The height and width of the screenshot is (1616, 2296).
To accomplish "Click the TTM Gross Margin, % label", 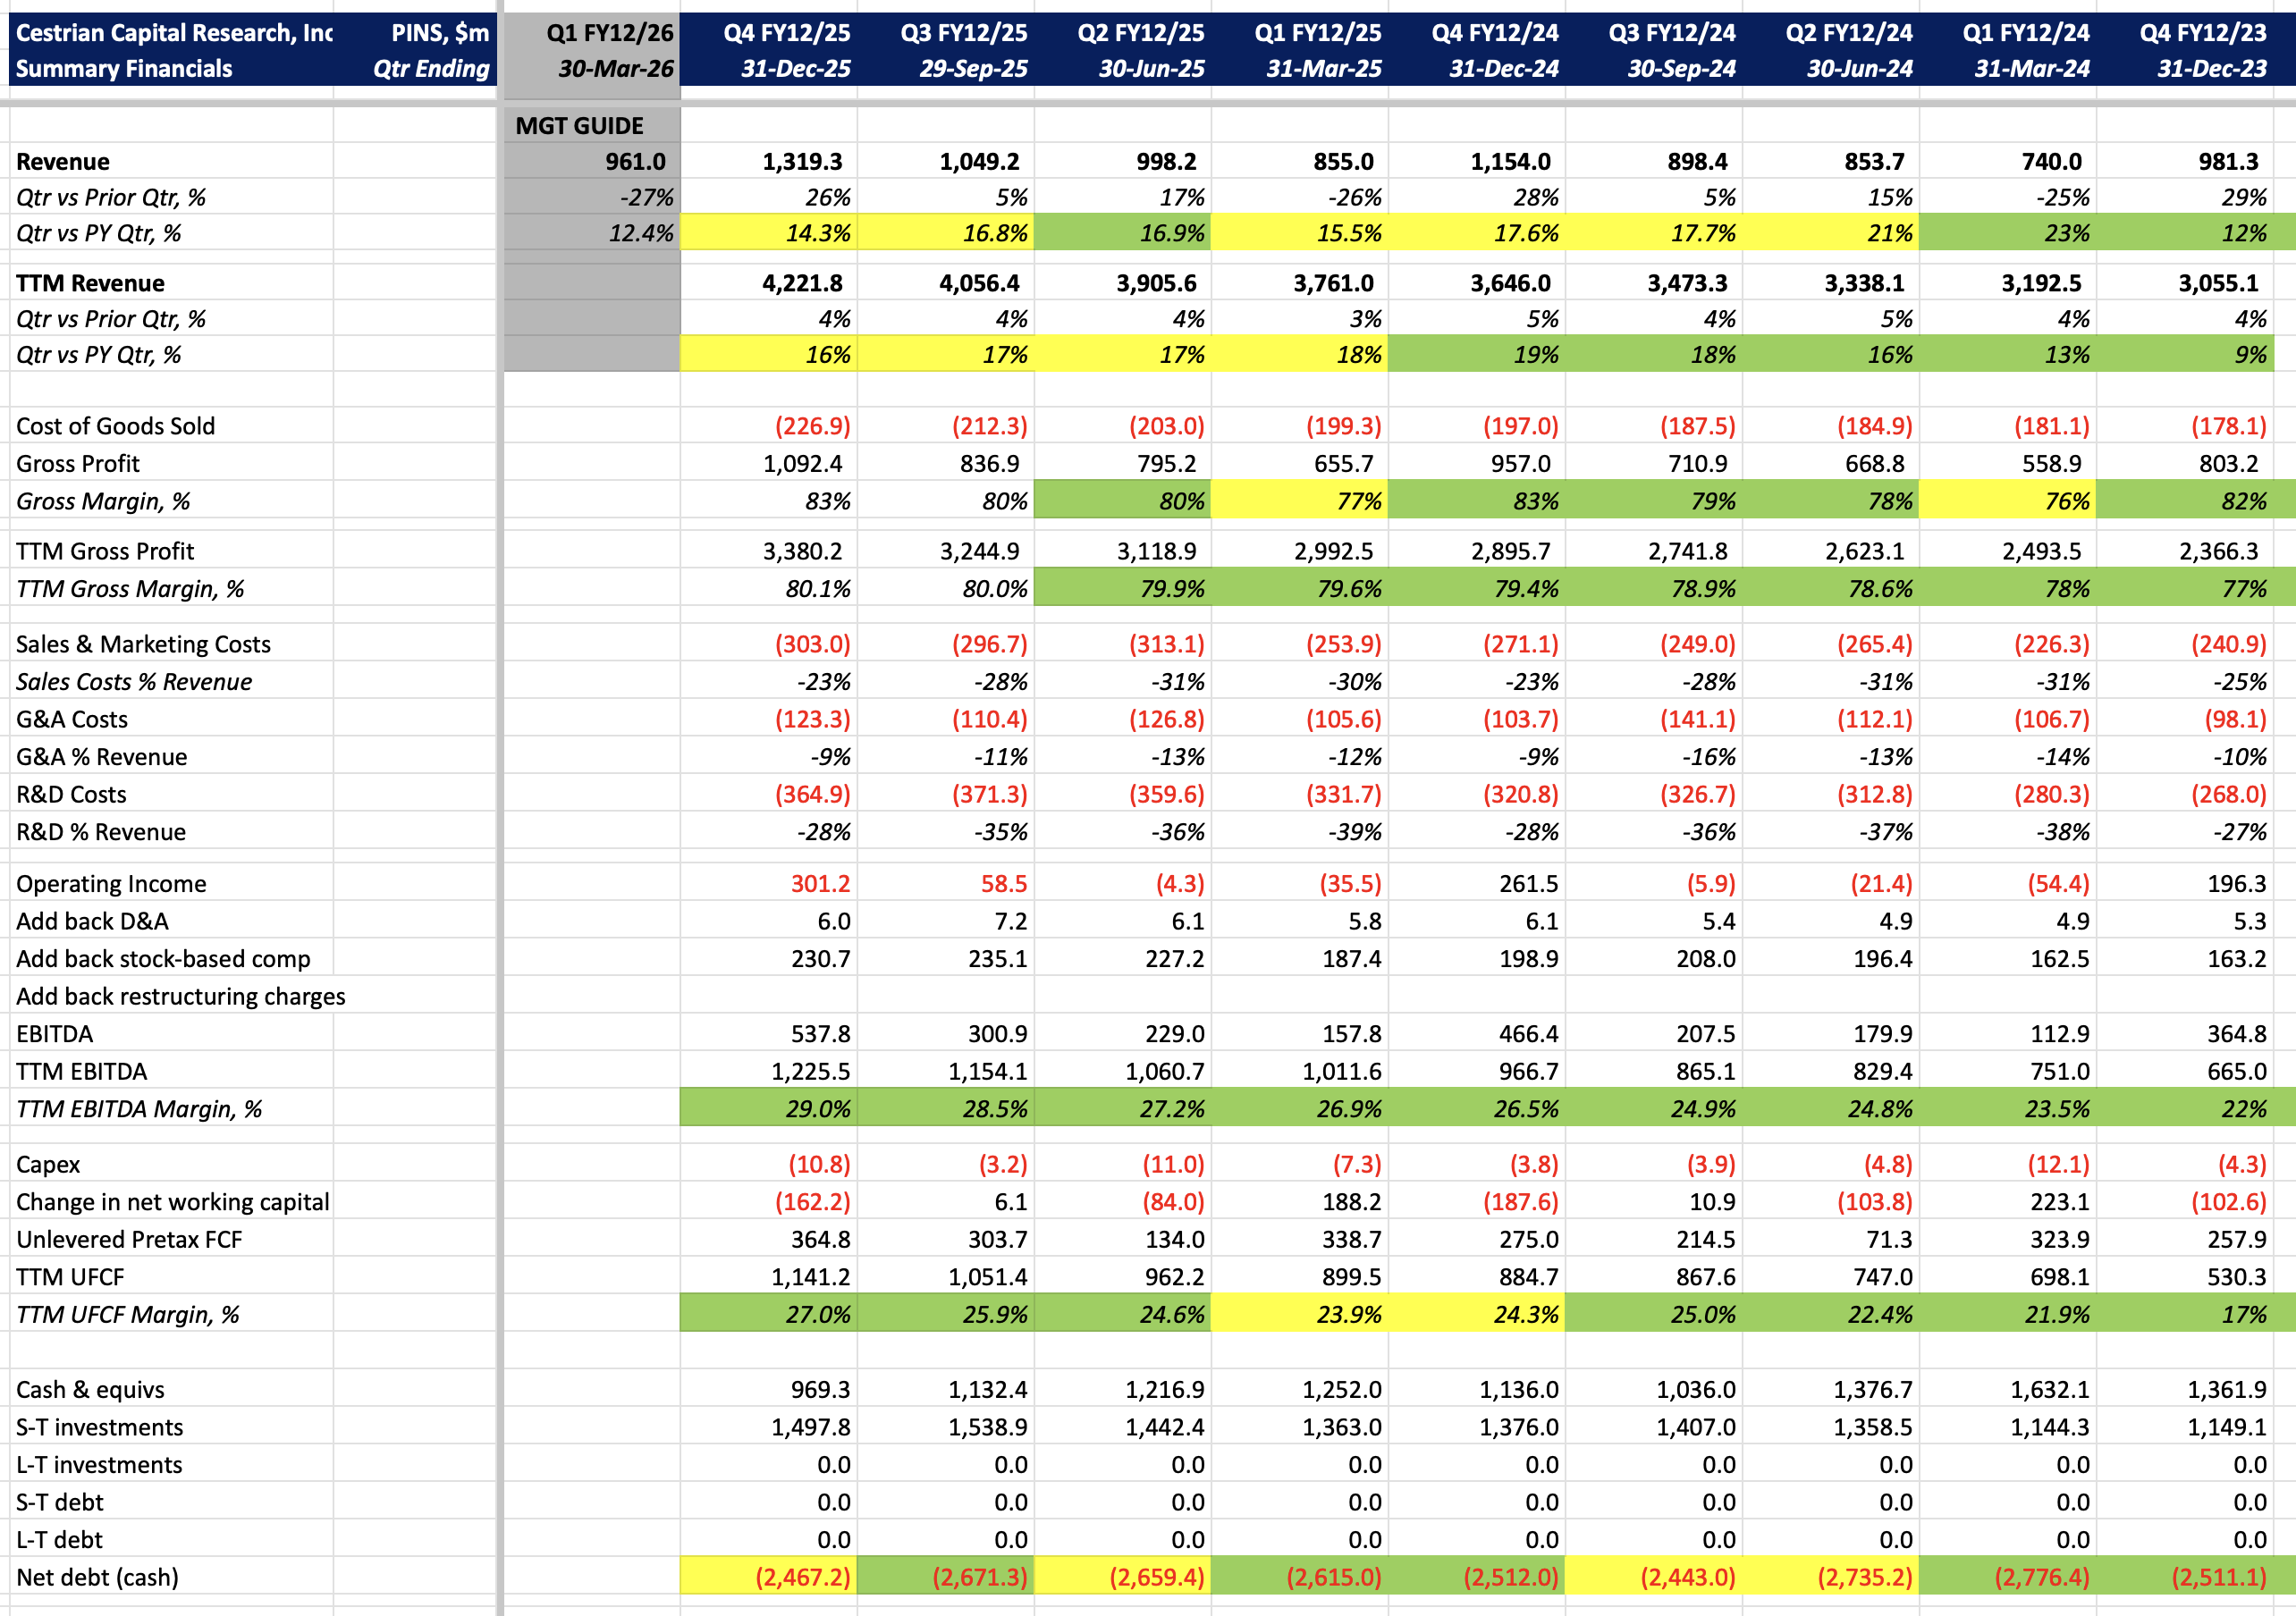I will (x=130, y=589).
